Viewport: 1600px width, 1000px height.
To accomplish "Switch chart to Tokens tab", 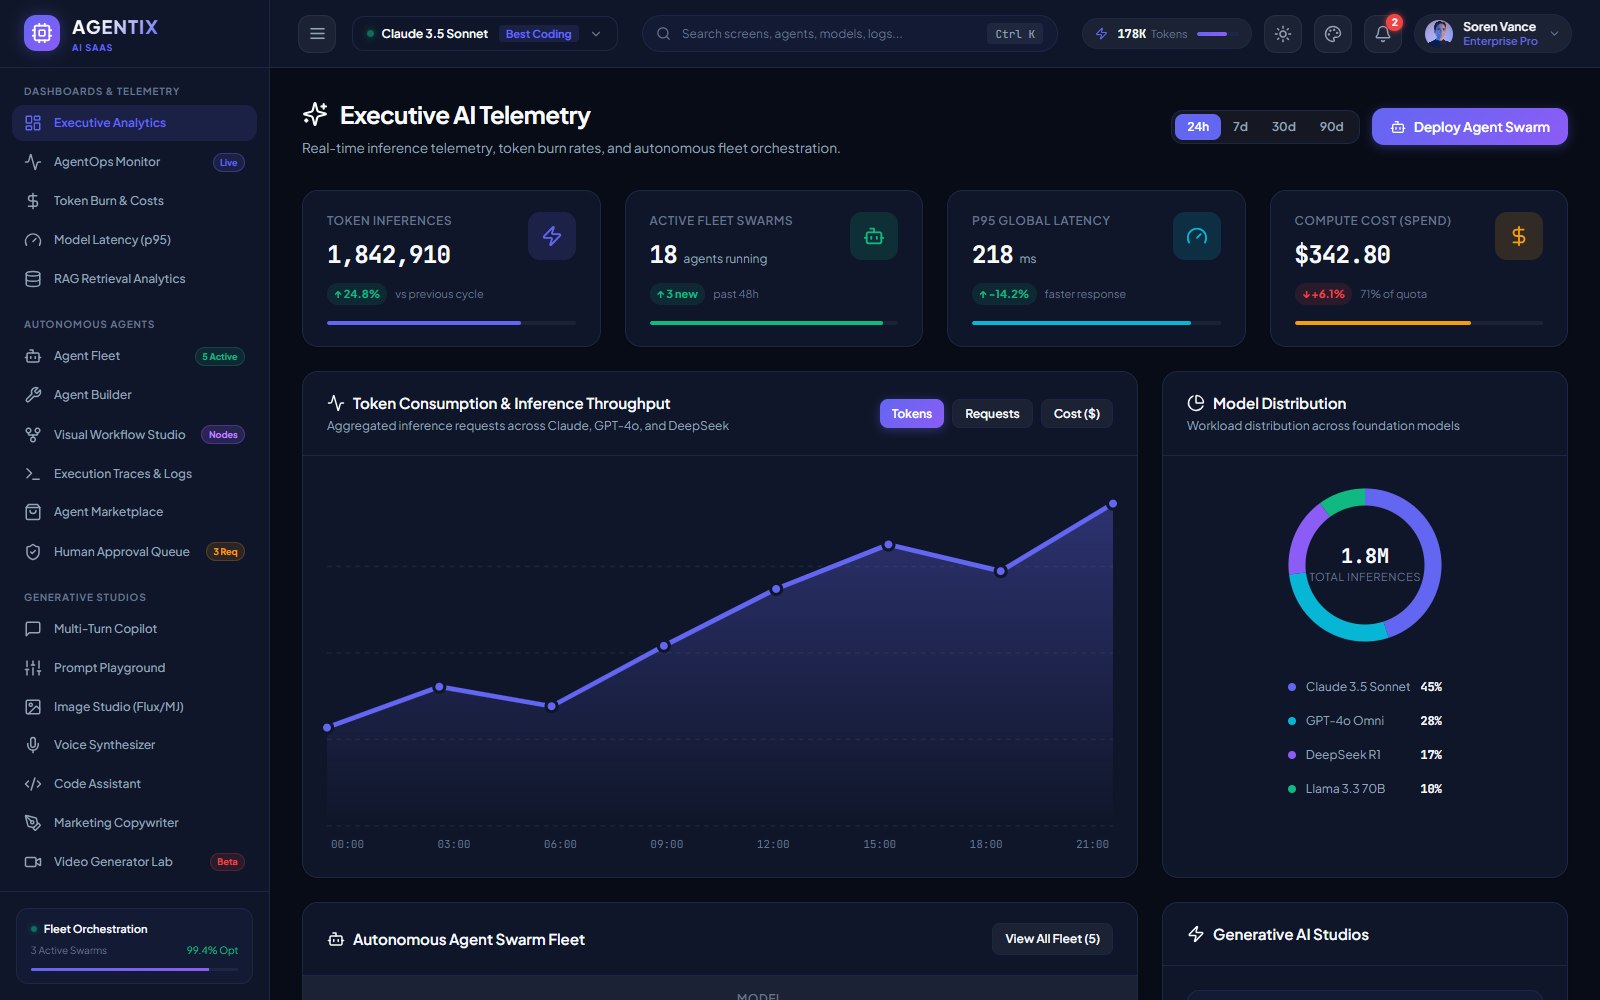I will pos(911,414).
